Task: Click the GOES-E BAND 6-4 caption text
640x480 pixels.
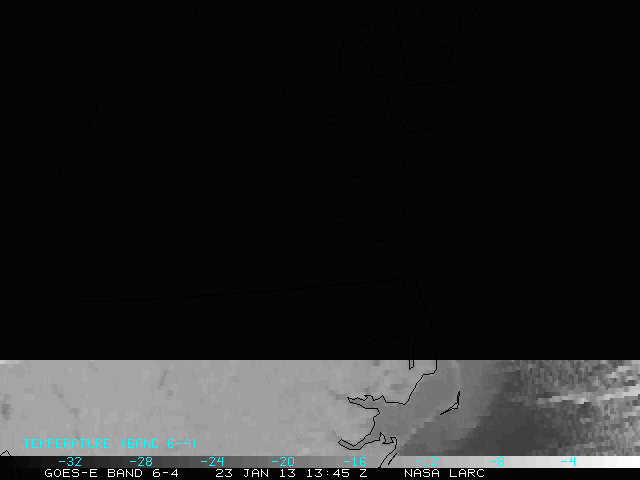Action: 111,473
